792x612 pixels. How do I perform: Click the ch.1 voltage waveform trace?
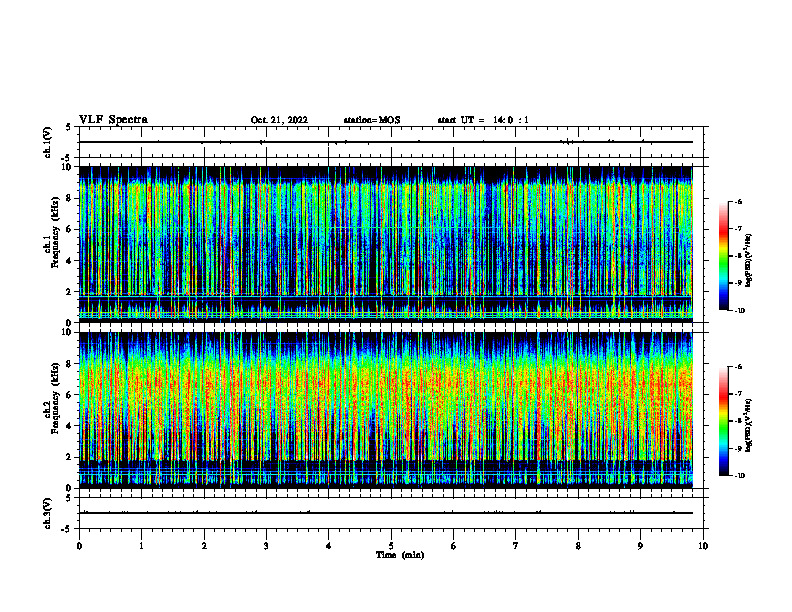386,142
